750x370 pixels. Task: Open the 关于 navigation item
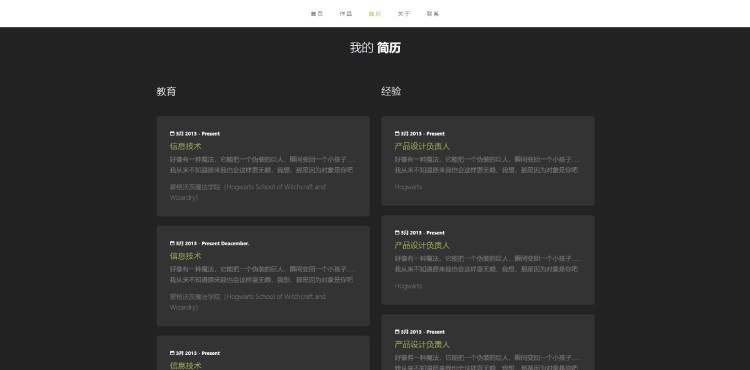click(x=404, y=14)
